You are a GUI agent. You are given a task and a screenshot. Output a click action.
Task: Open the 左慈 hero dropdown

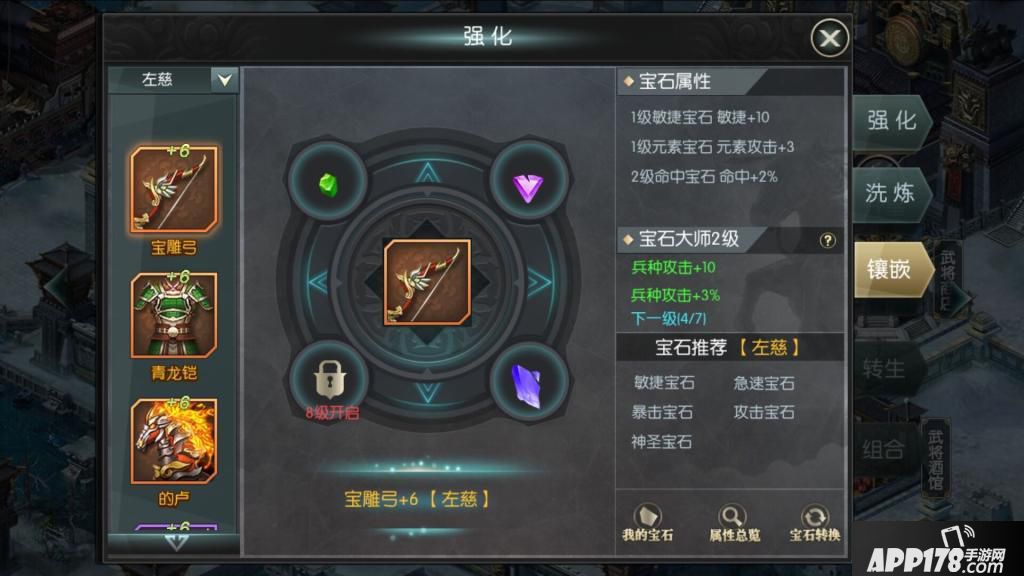point(173,80)
